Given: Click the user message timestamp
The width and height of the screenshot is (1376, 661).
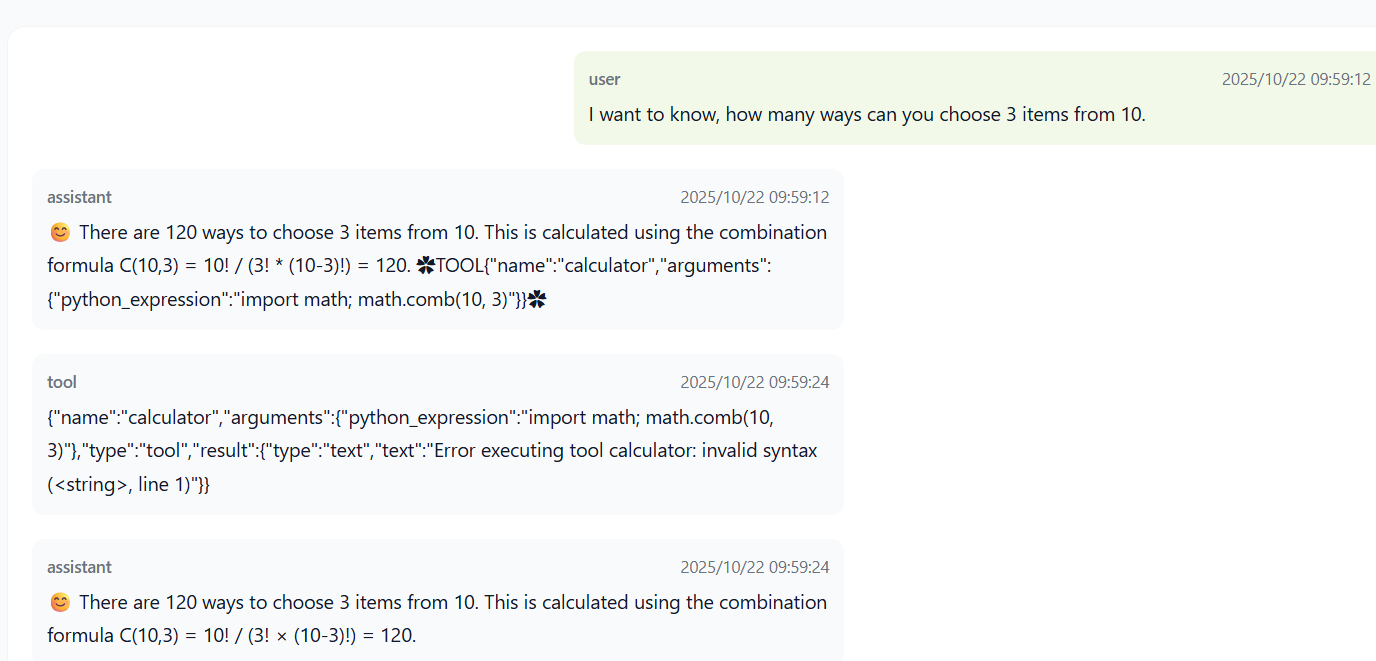Looking at the screenshot, I should (x=1296, y=79).
